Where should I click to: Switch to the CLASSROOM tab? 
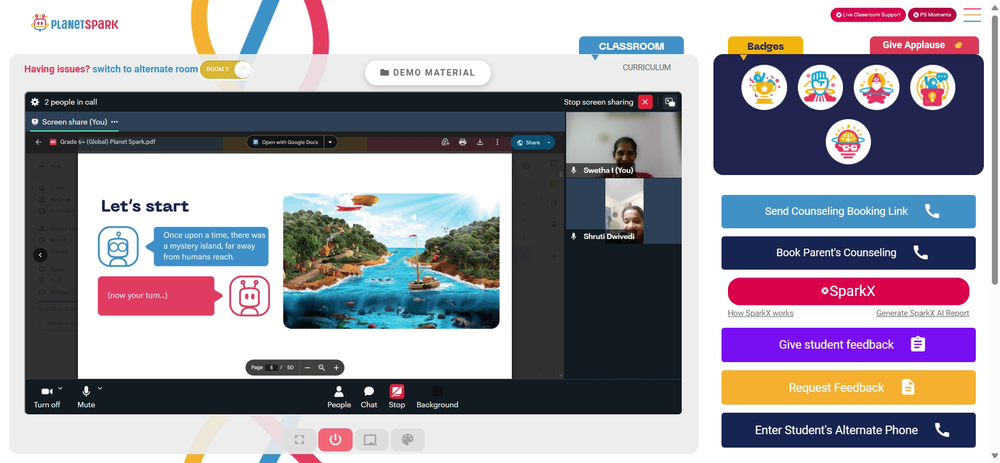631,46
